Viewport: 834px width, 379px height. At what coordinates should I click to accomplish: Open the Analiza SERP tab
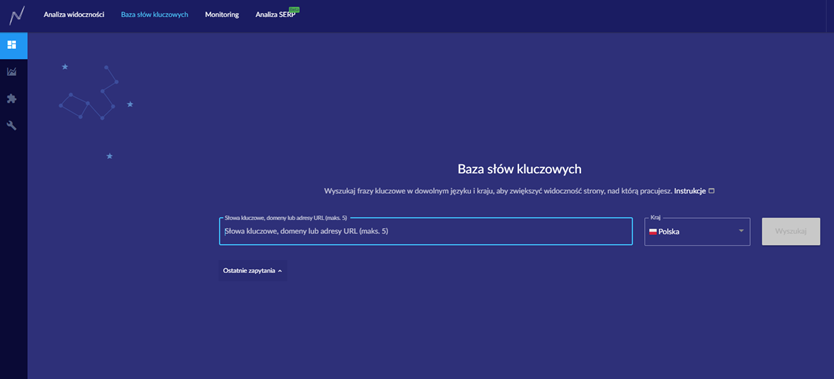[276, 15]
